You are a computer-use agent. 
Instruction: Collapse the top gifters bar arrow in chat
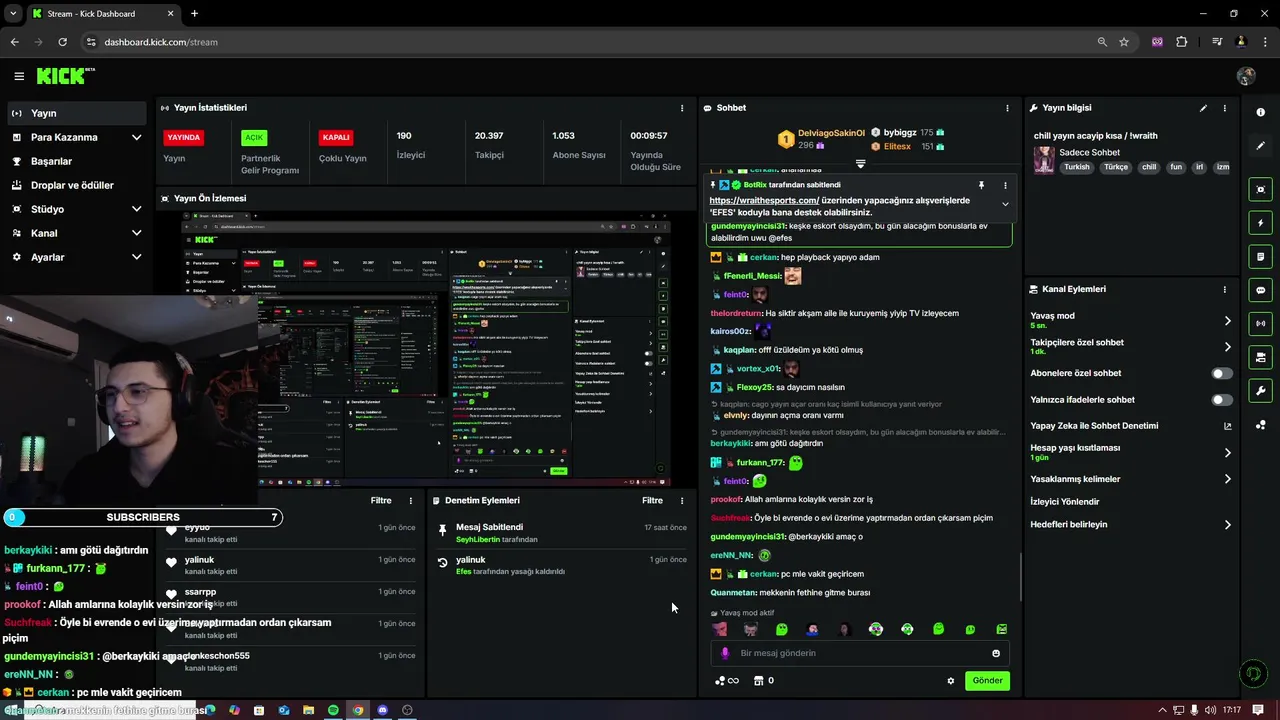point(860,163)
